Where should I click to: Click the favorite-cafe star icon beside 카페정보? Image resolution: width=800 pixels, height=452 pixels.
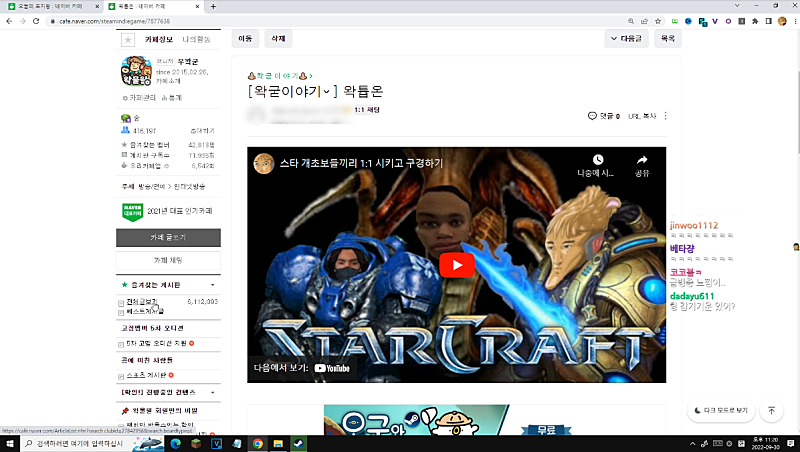click(x=128, y=39)
